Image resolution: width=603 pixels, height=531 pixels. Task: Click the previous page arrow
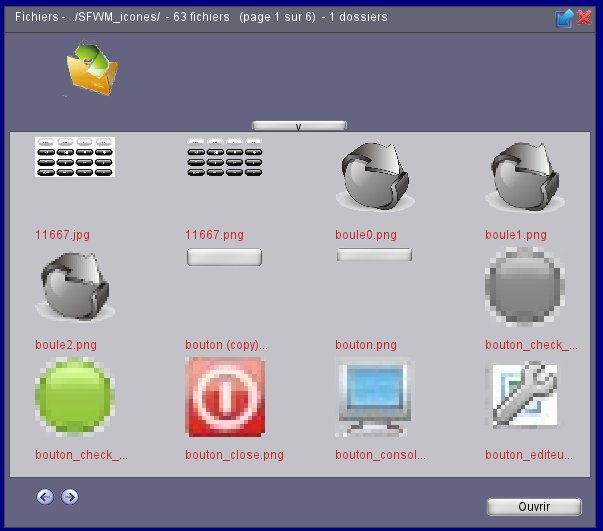coord(45,496)
